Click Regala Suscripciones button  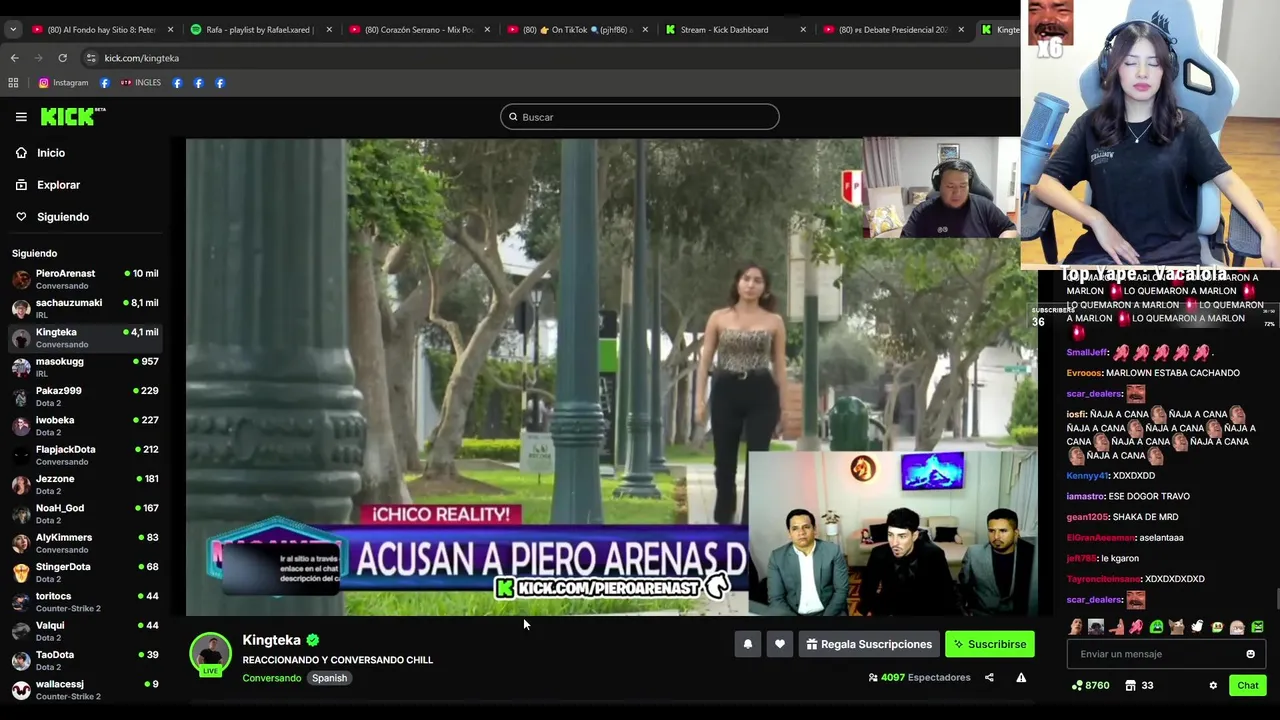point(869,644)
